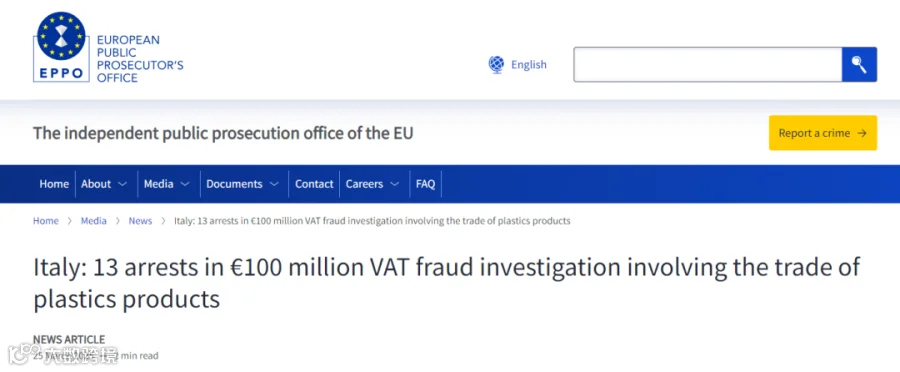This screenshot has width=900, height=372.
Task: Expand the Careers menu chevron
Action: (x=394, y=184)
